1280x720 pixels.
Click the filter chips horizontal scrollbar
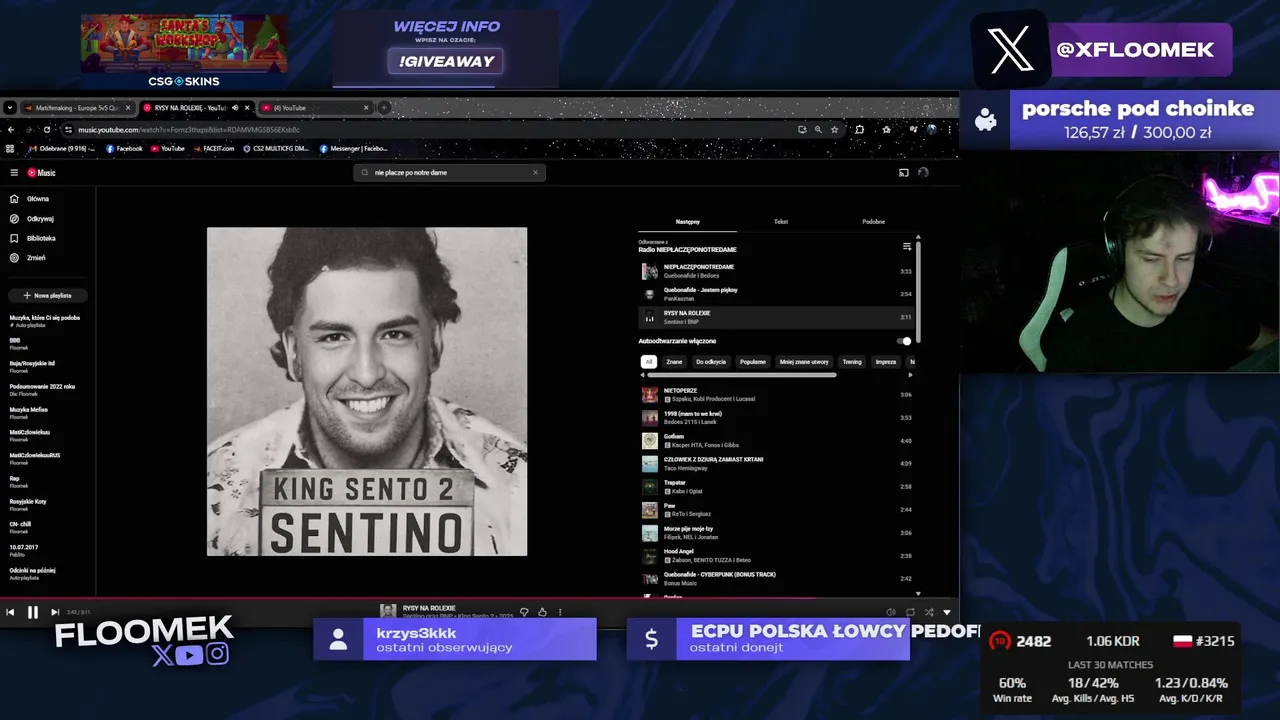pyautogui.click(x=740, y=375)
